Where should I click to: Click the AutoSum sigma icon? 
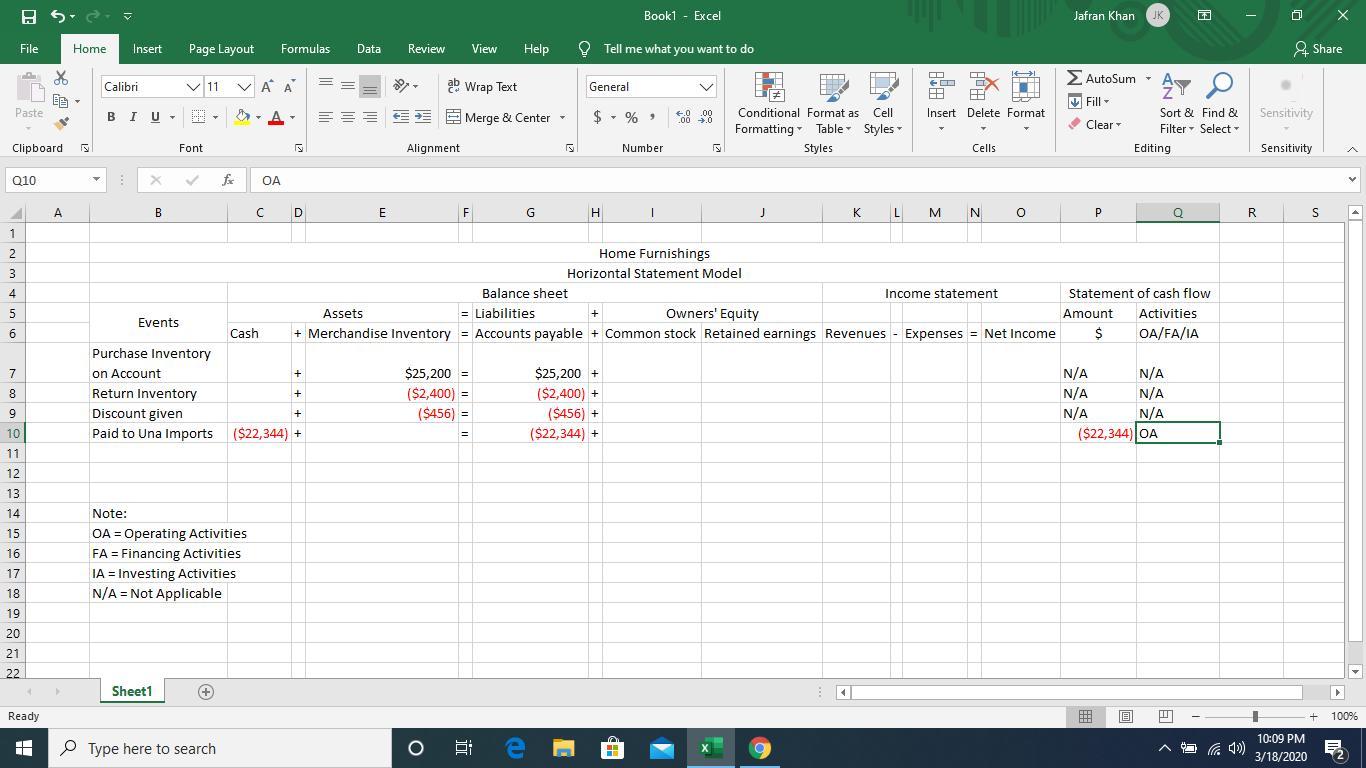pyautogui.click(x=1074, y=79)
